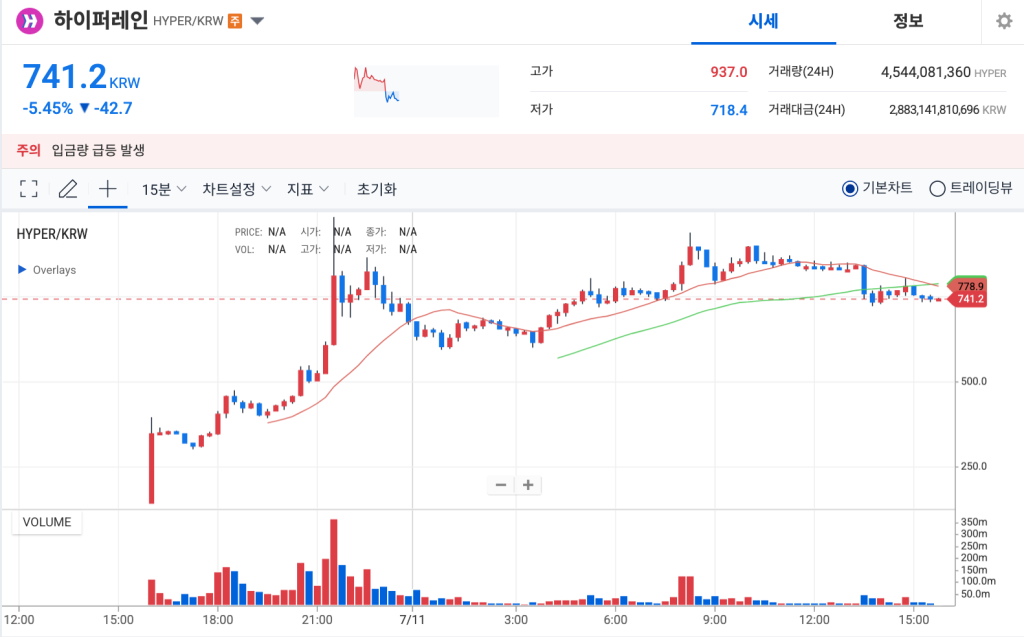Click the 7/11 date marker on time axis

tap(412, 619)
